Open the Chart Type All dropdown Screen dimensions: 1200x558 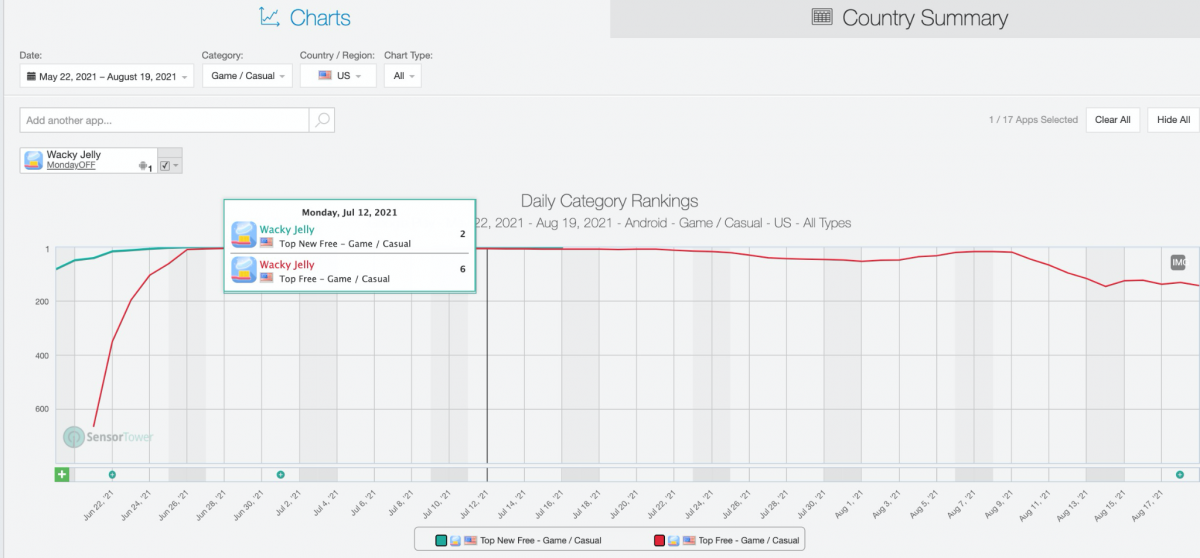coord(403,76)
